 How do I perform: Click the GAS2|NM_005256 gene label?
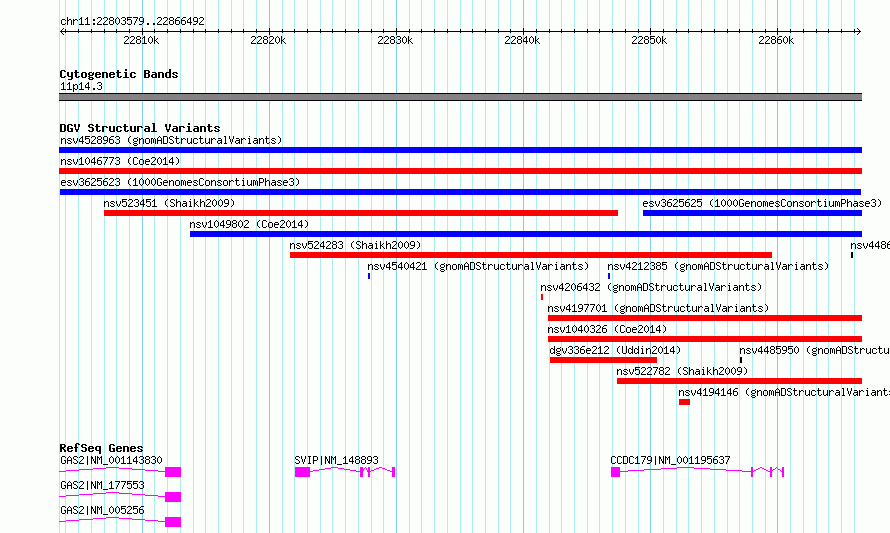102,510
